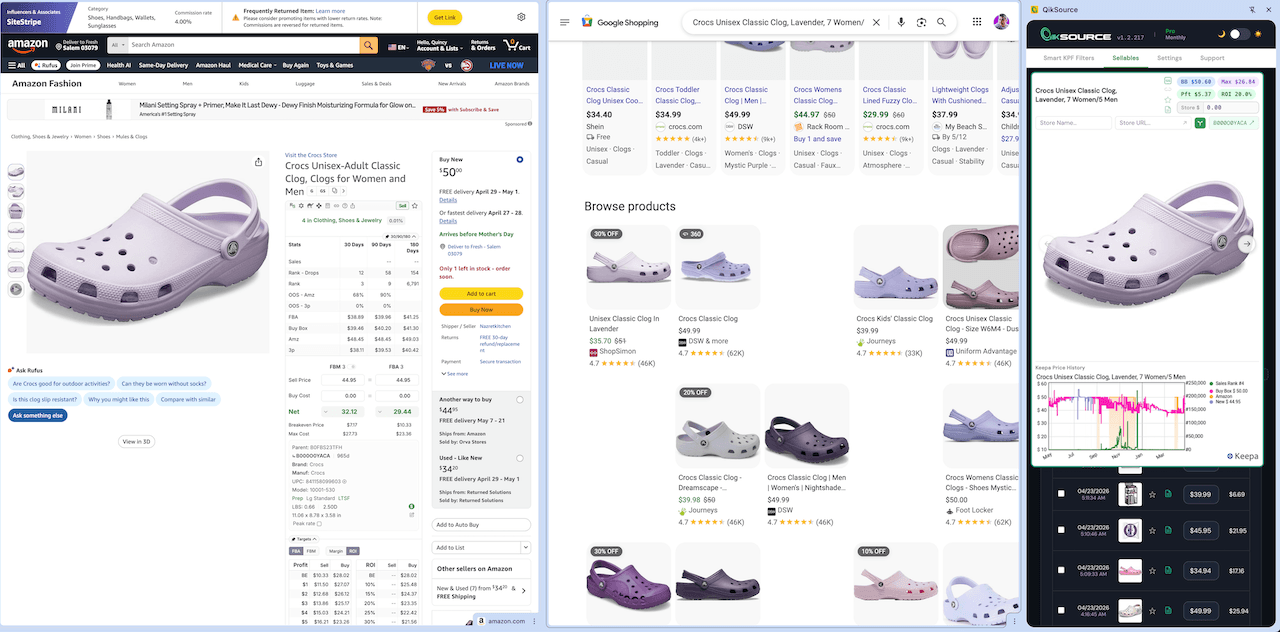Viewport: 1280px width, 632px height.
Task: Open Keepa link under price history chart
Action: tap(1243, 457)
